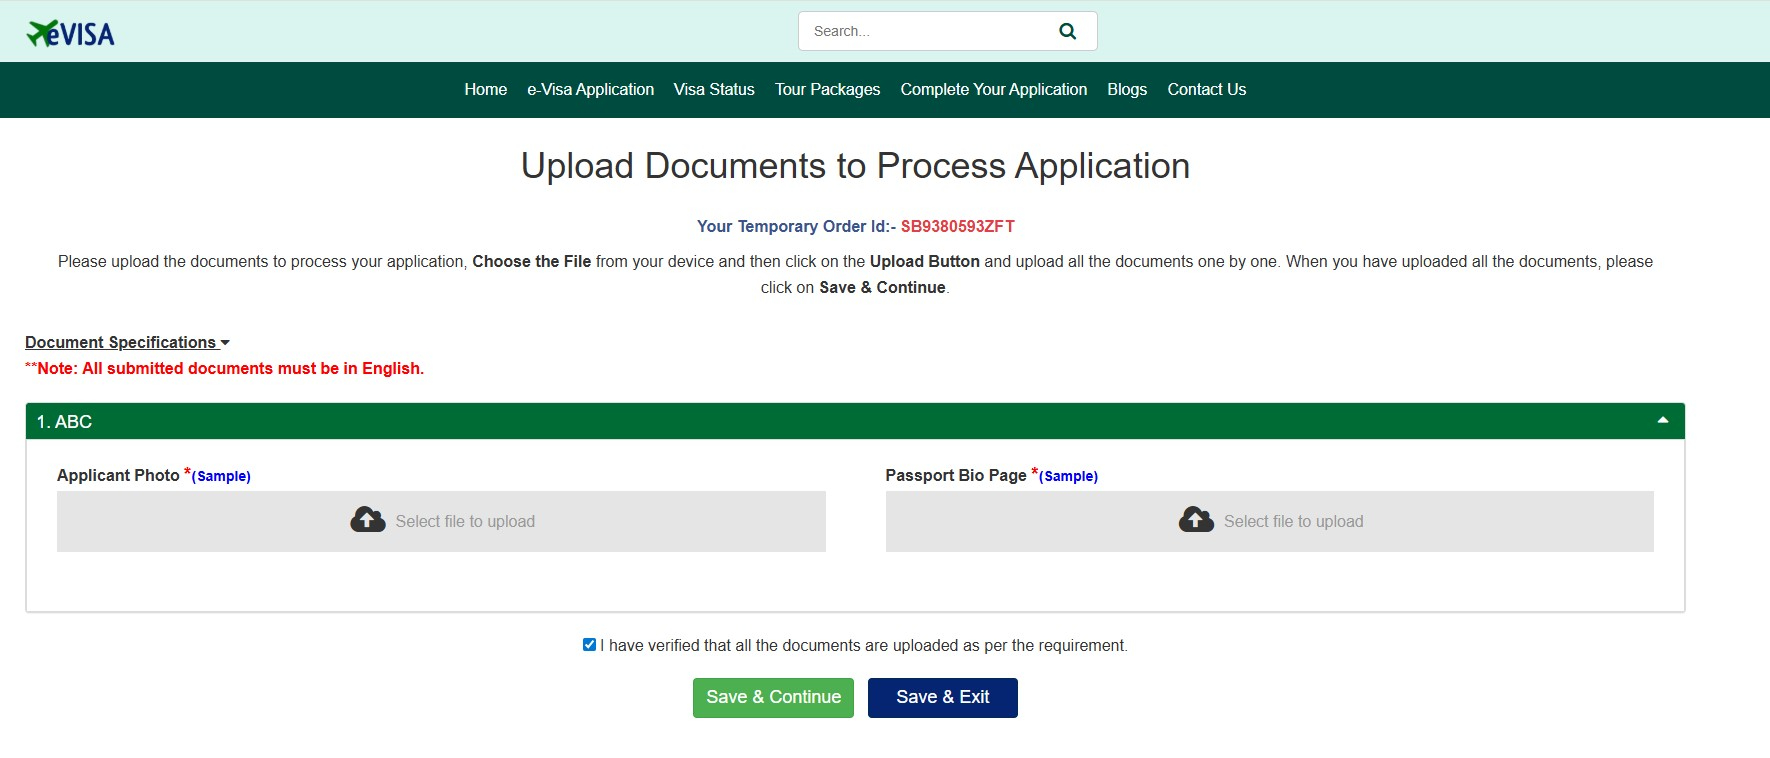Click the search magnifier icon
This screenshot has height=758, width=1770.
(x=1067, y=31)
